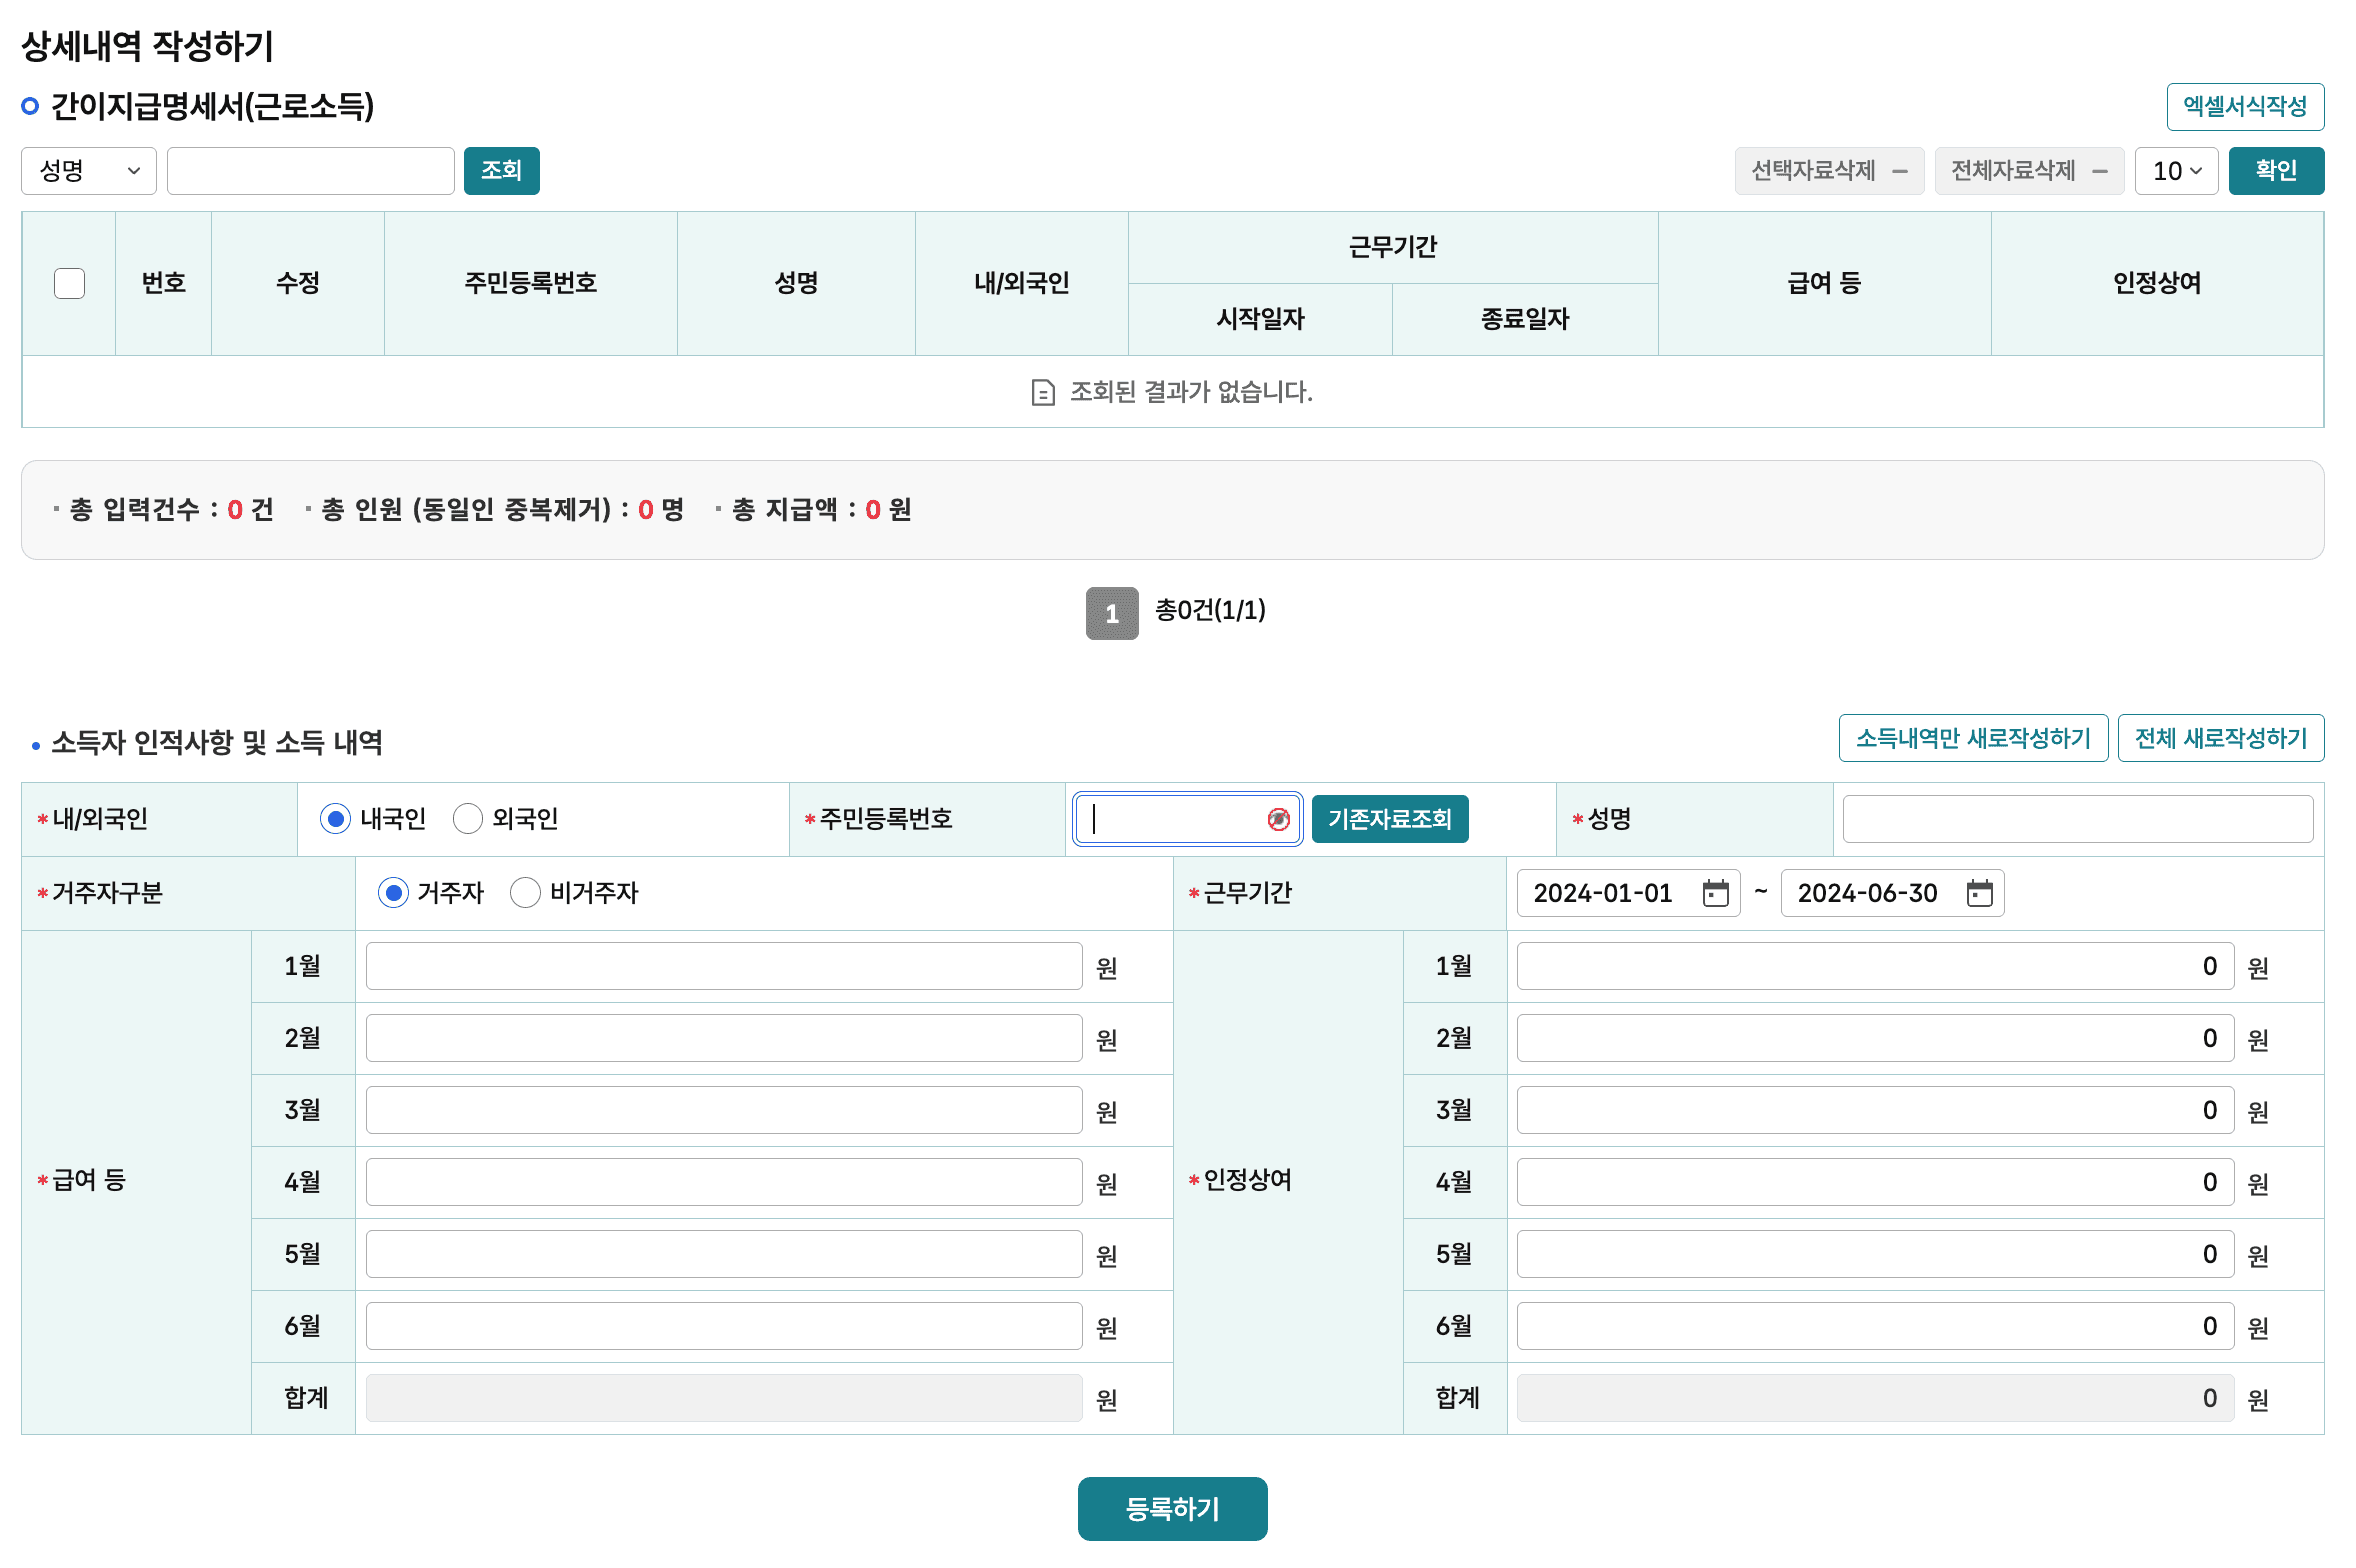Click the 기존자료조회 button
This screenshot has width=2356, height=1568.
(1389, 819)
